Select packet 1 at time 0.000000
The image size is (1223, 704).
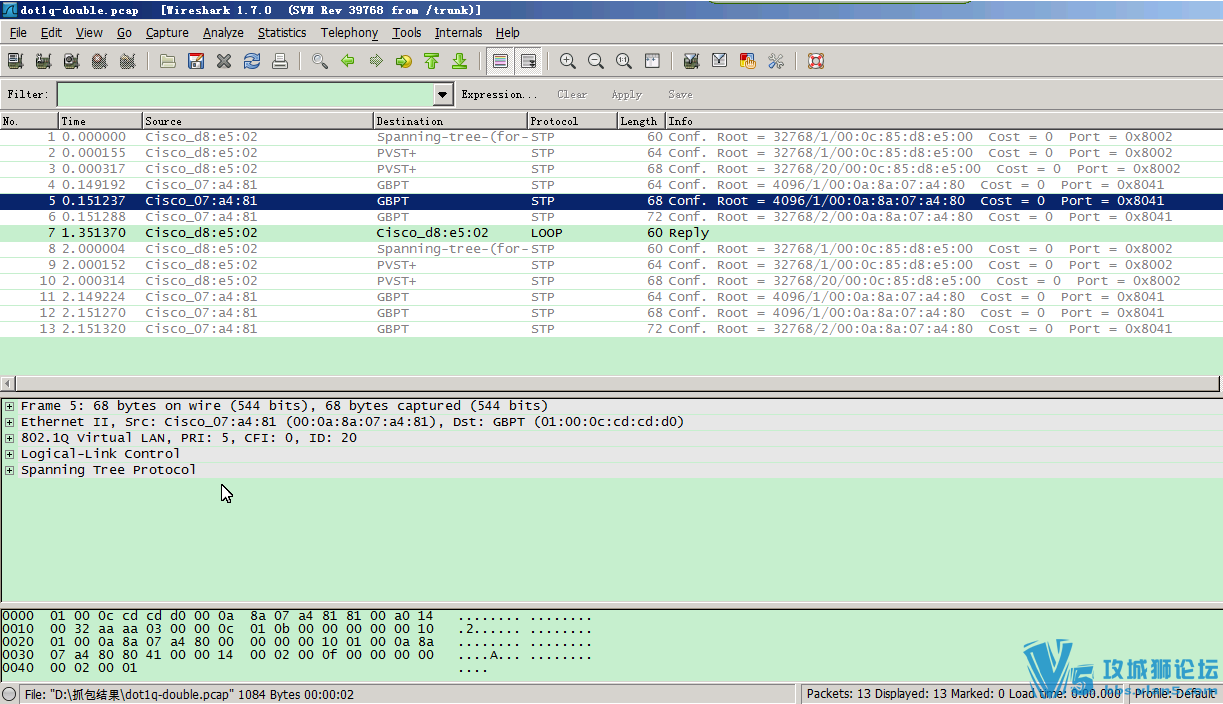pos(611,137)
